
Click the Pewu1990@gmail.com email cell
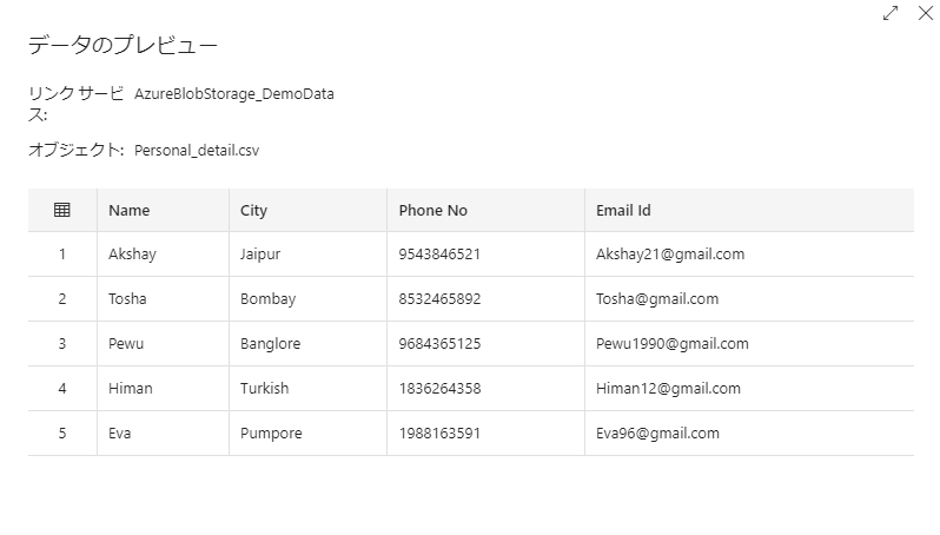(x=672, y=344)
